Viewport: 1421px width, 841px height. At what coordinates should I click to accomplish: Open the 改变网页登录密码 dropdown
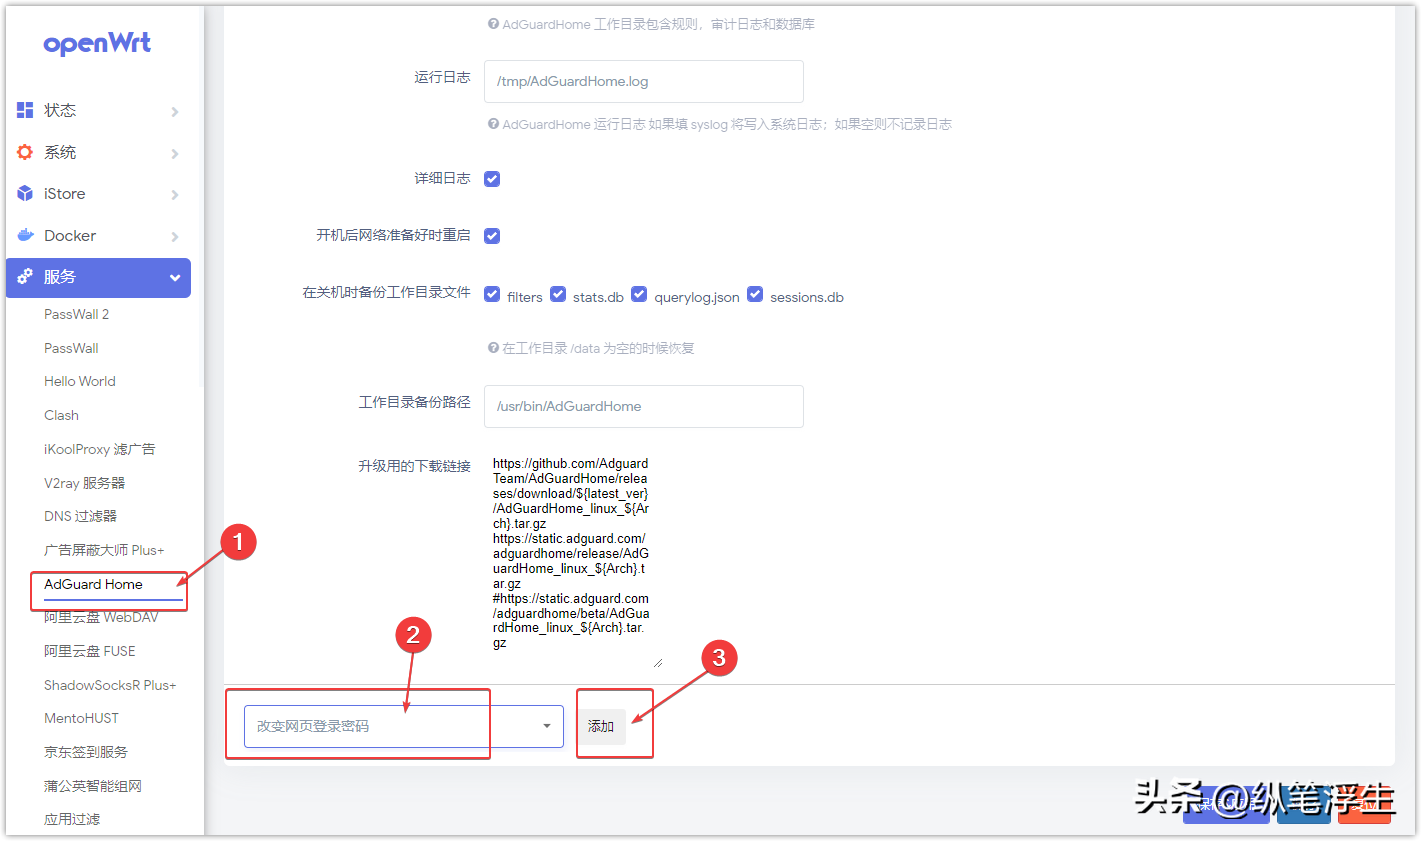[x=404, y=726]
